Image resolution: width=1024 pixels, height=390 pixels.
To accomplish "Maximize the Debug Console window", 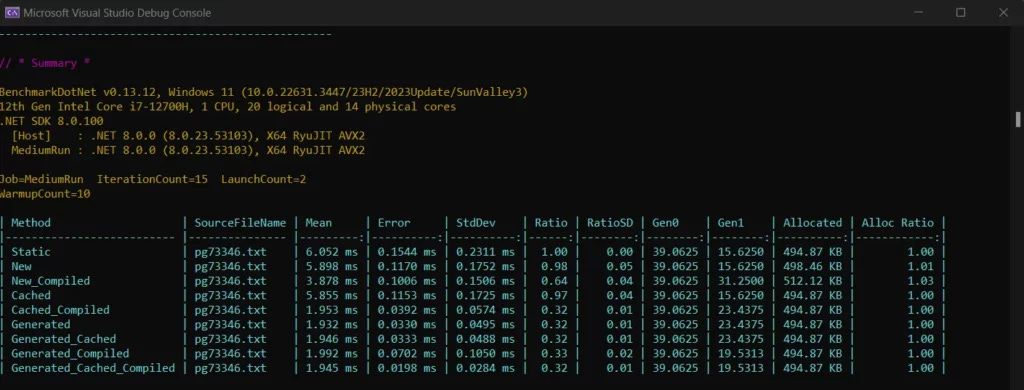I will point(961,12).
